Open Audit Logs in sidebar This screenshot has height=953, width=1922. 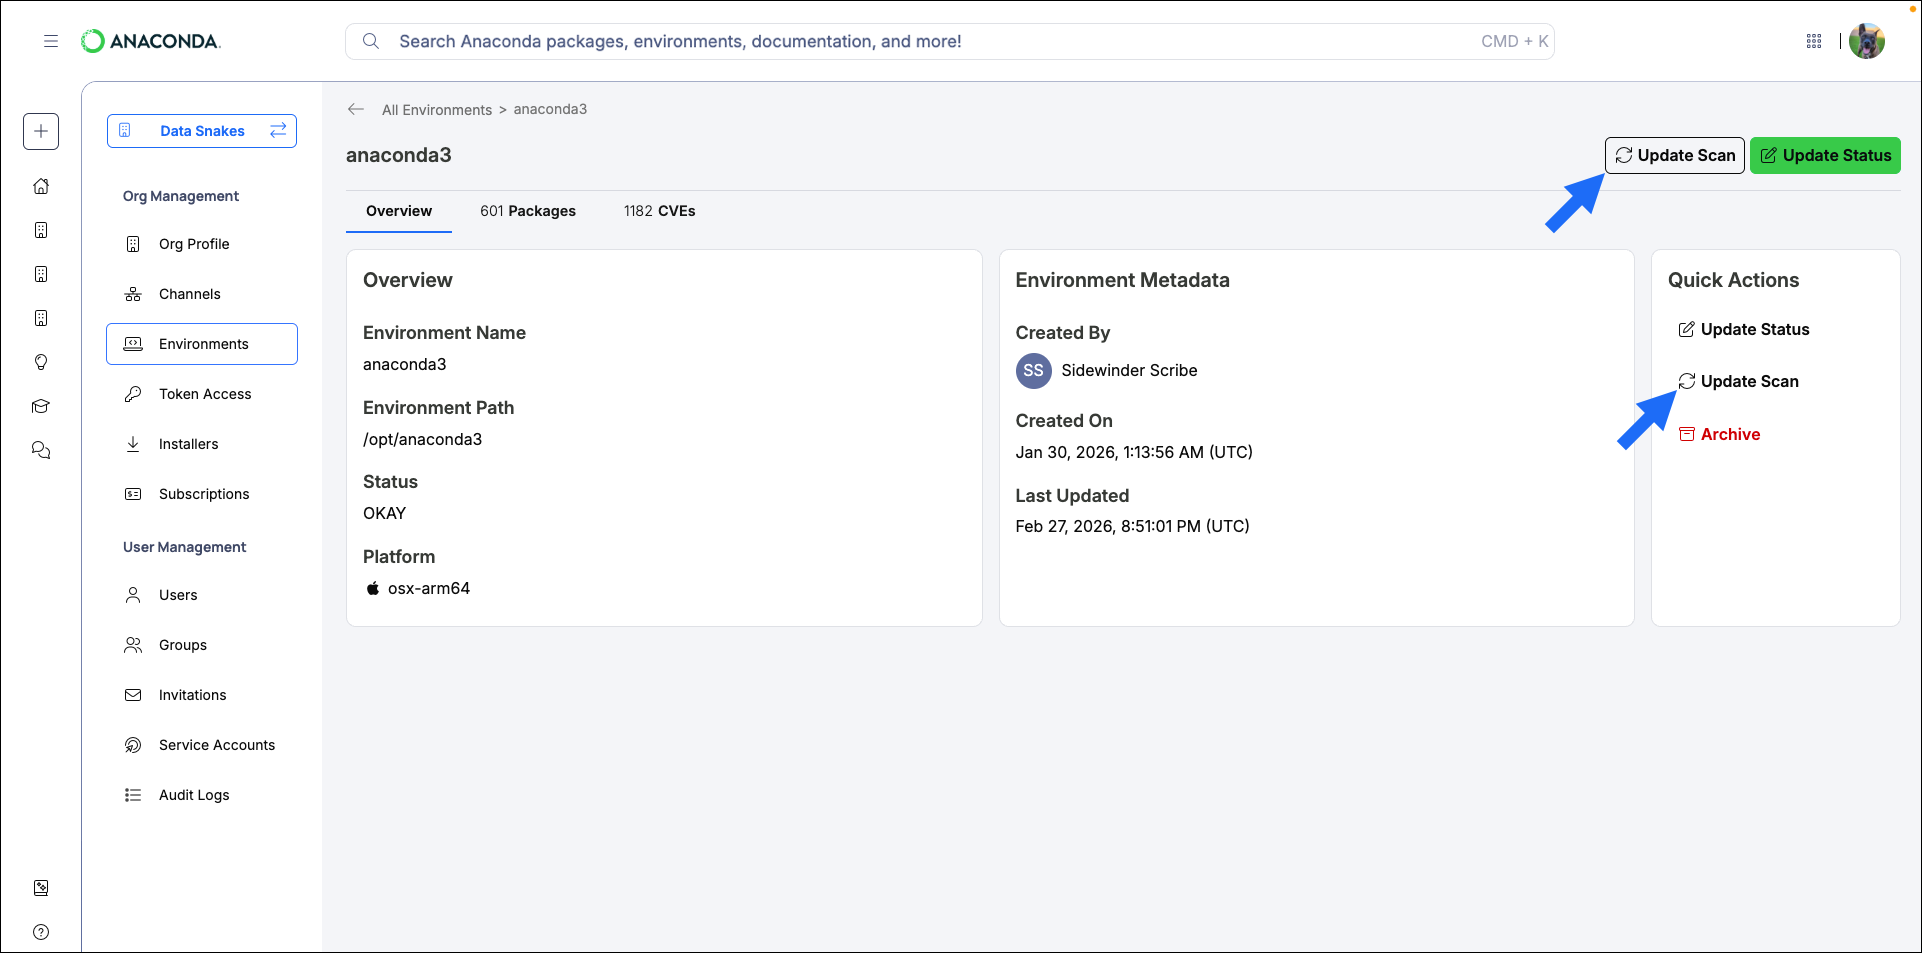tap(202, 795)
